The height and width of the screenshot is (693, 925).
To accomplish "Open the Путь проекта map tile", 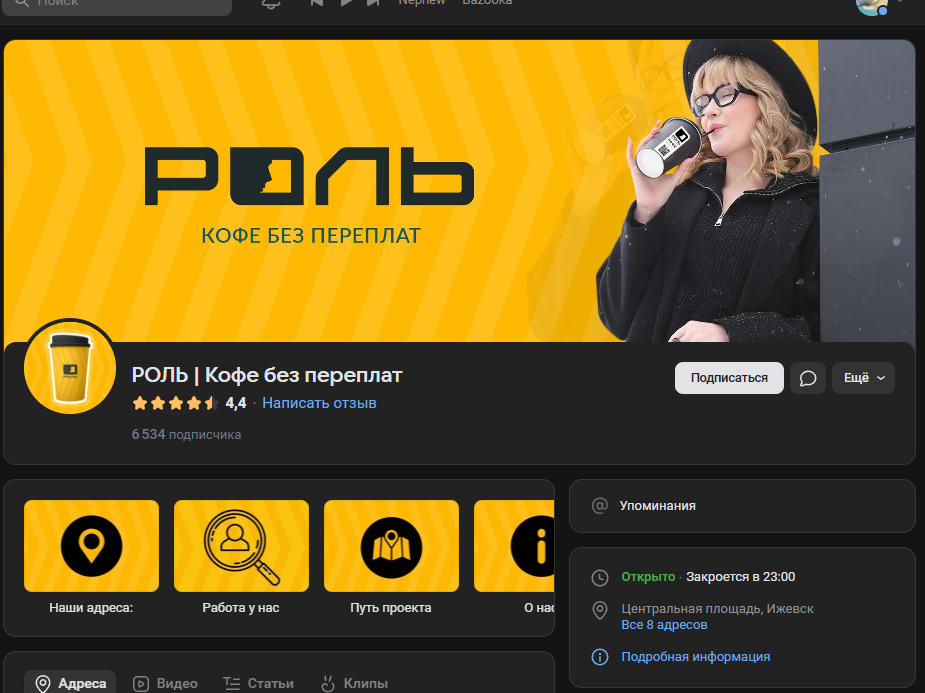I will pos(391,546).
